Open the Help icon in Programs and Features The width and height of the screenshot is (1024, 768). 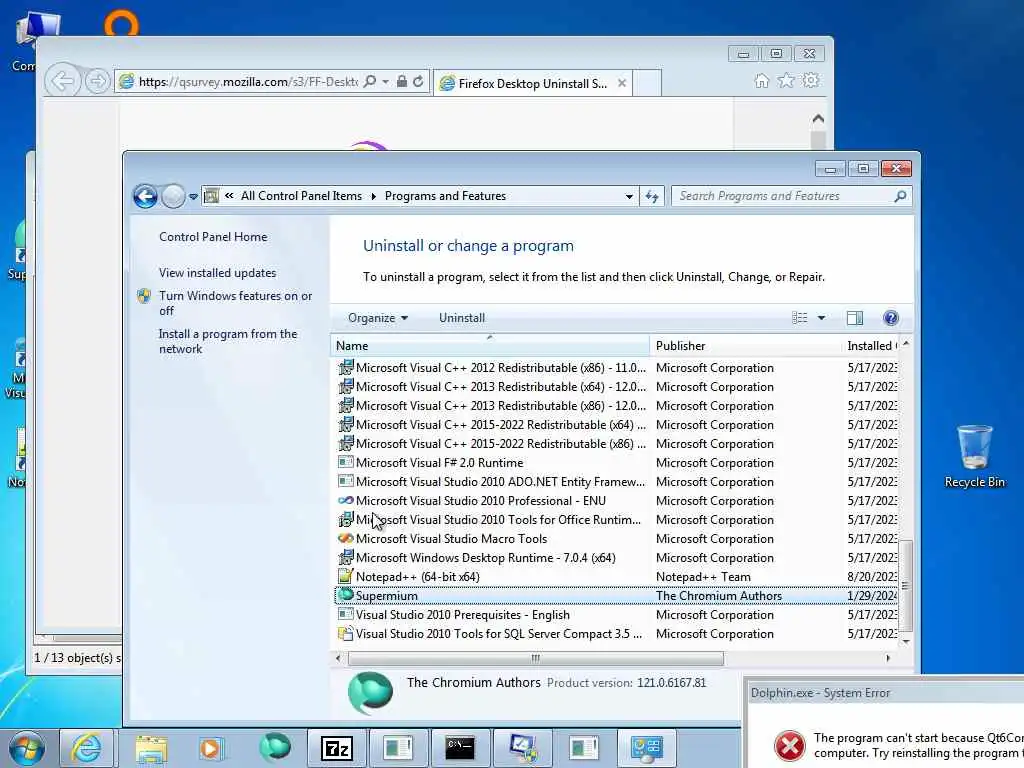tap(891, 318)
